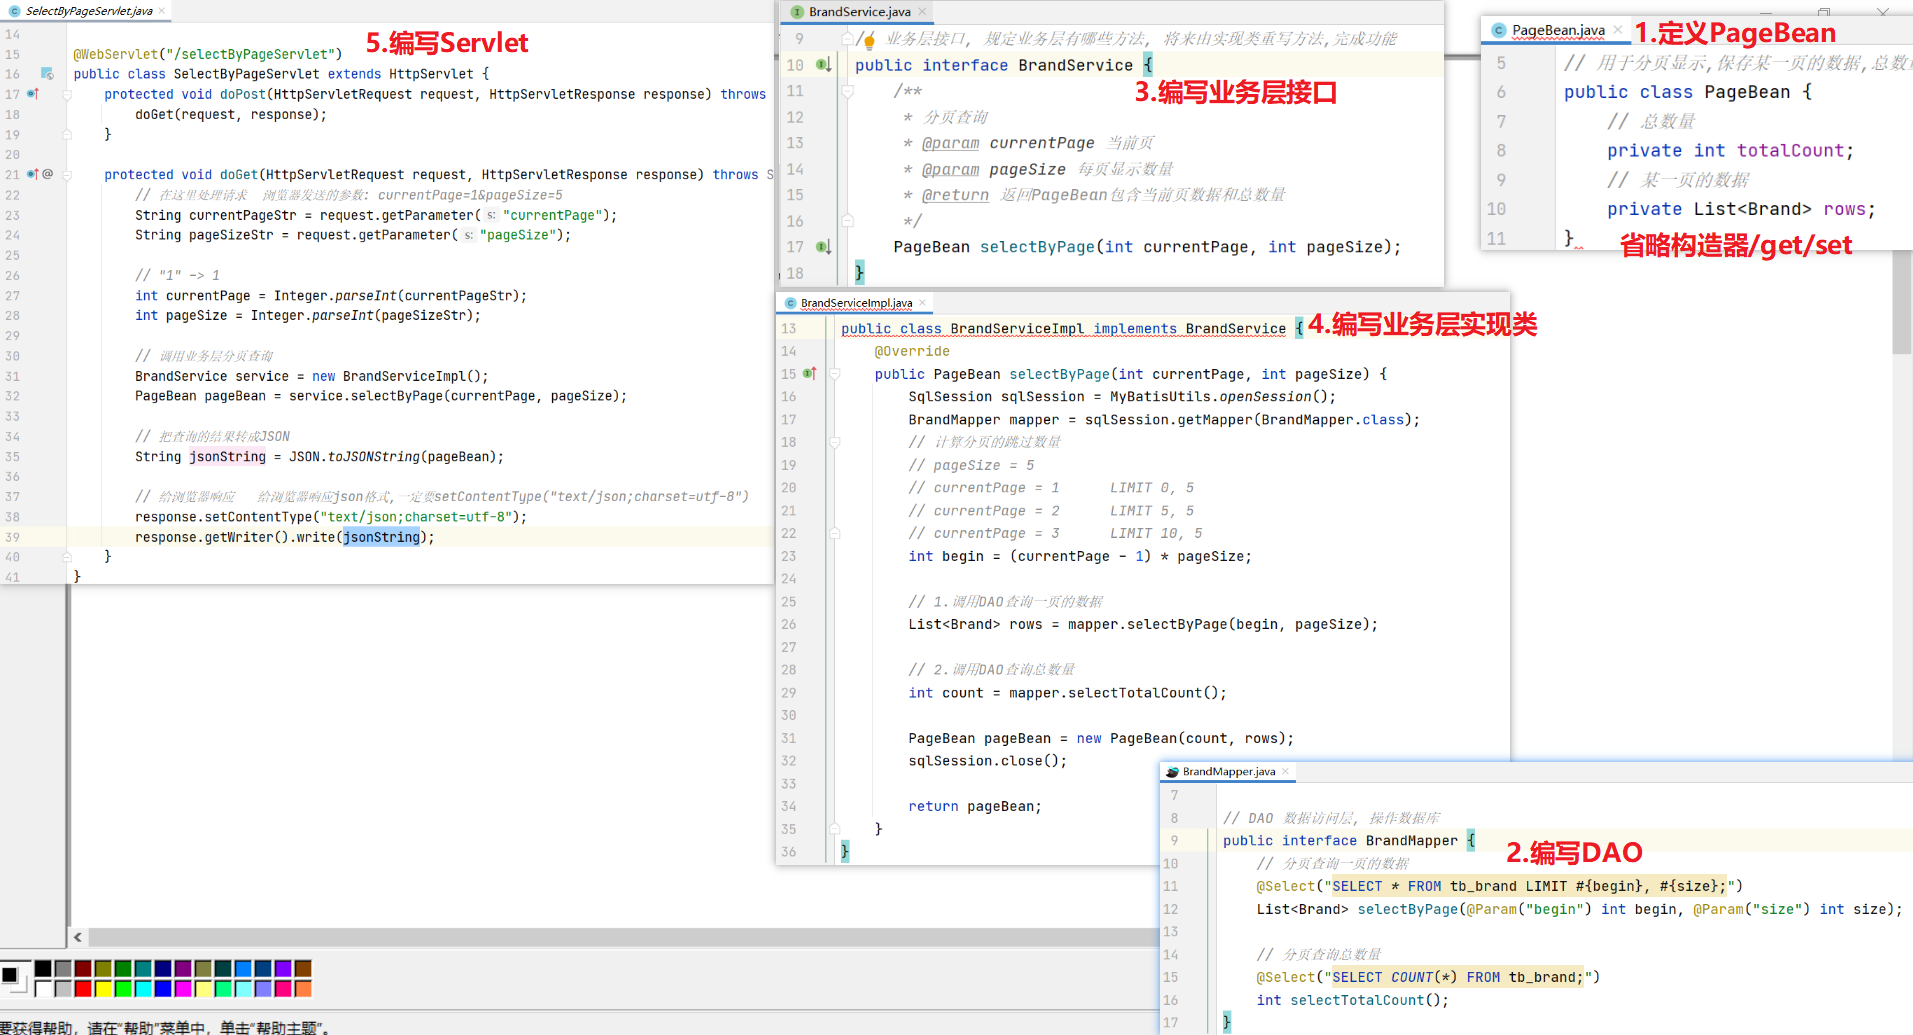Click implemented gutter icon beside selectByPage line 17
Viewport: 1913px width, 1035px height.
tap(824, 247)
